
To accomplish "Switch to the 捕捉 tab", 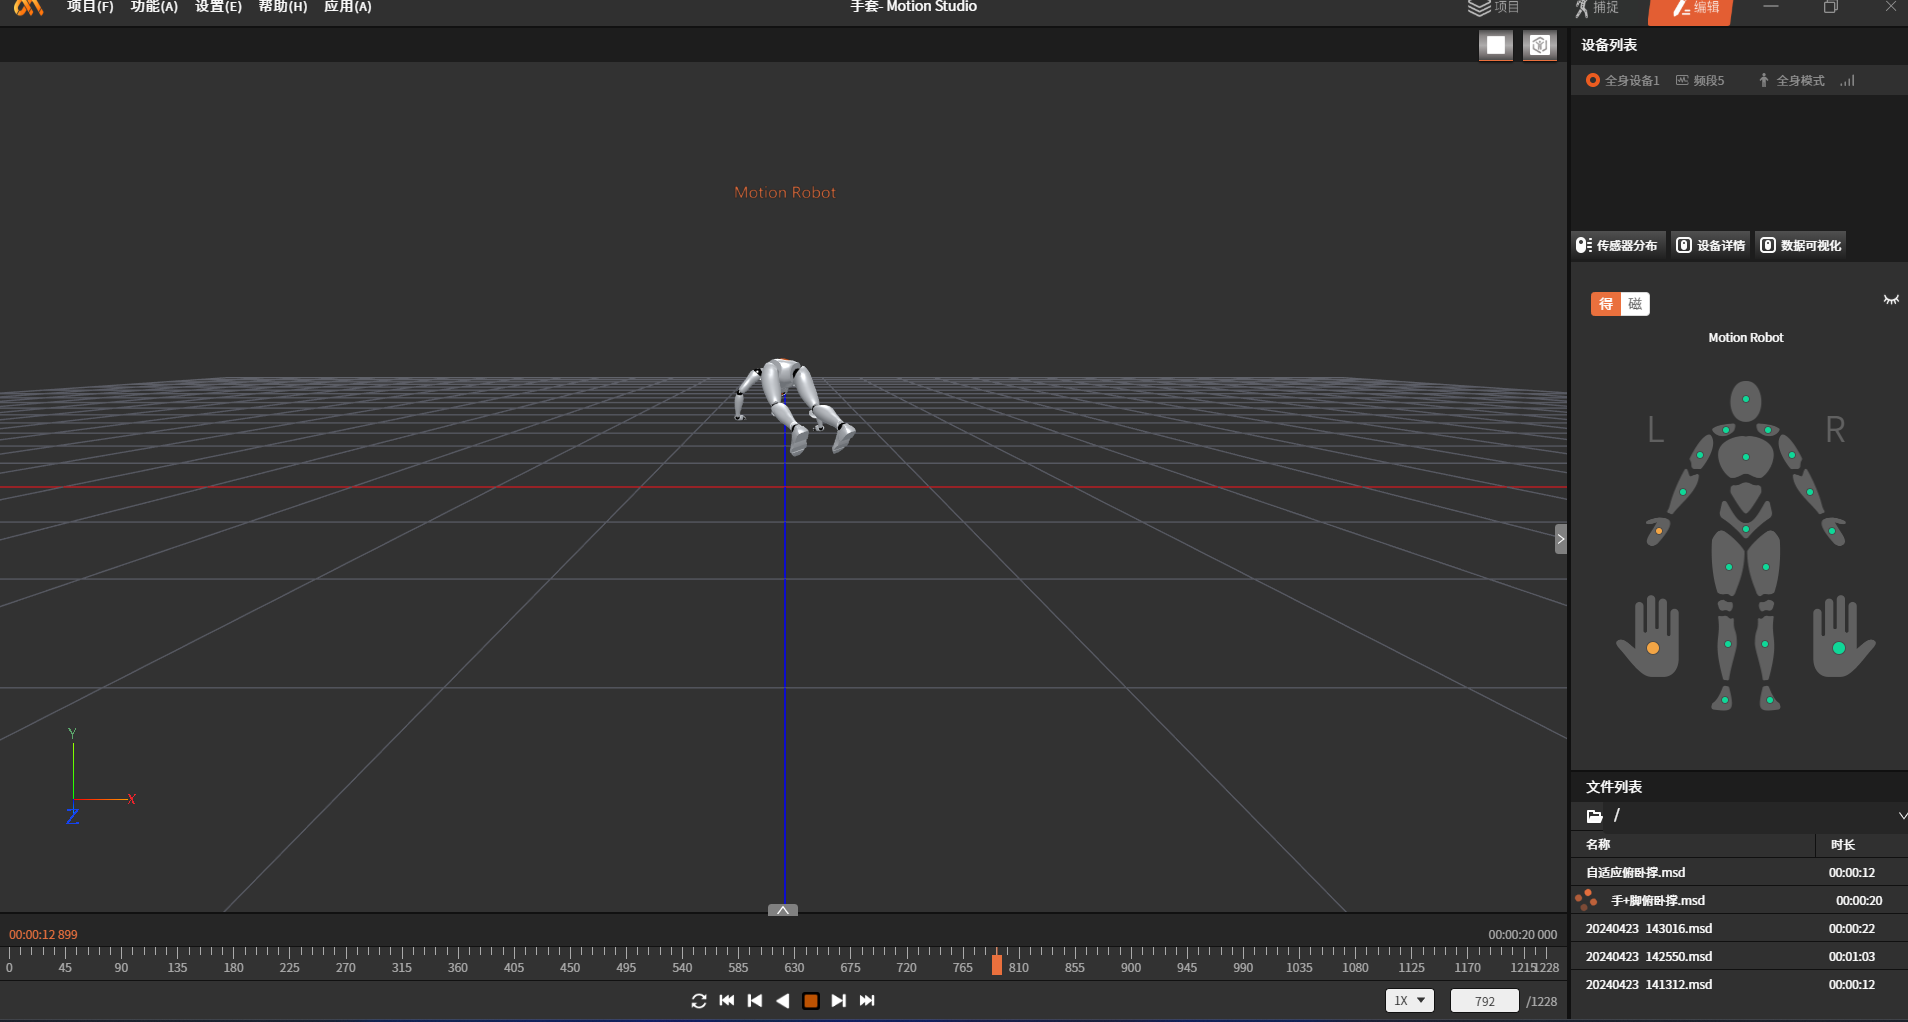I will point(1597,8).
